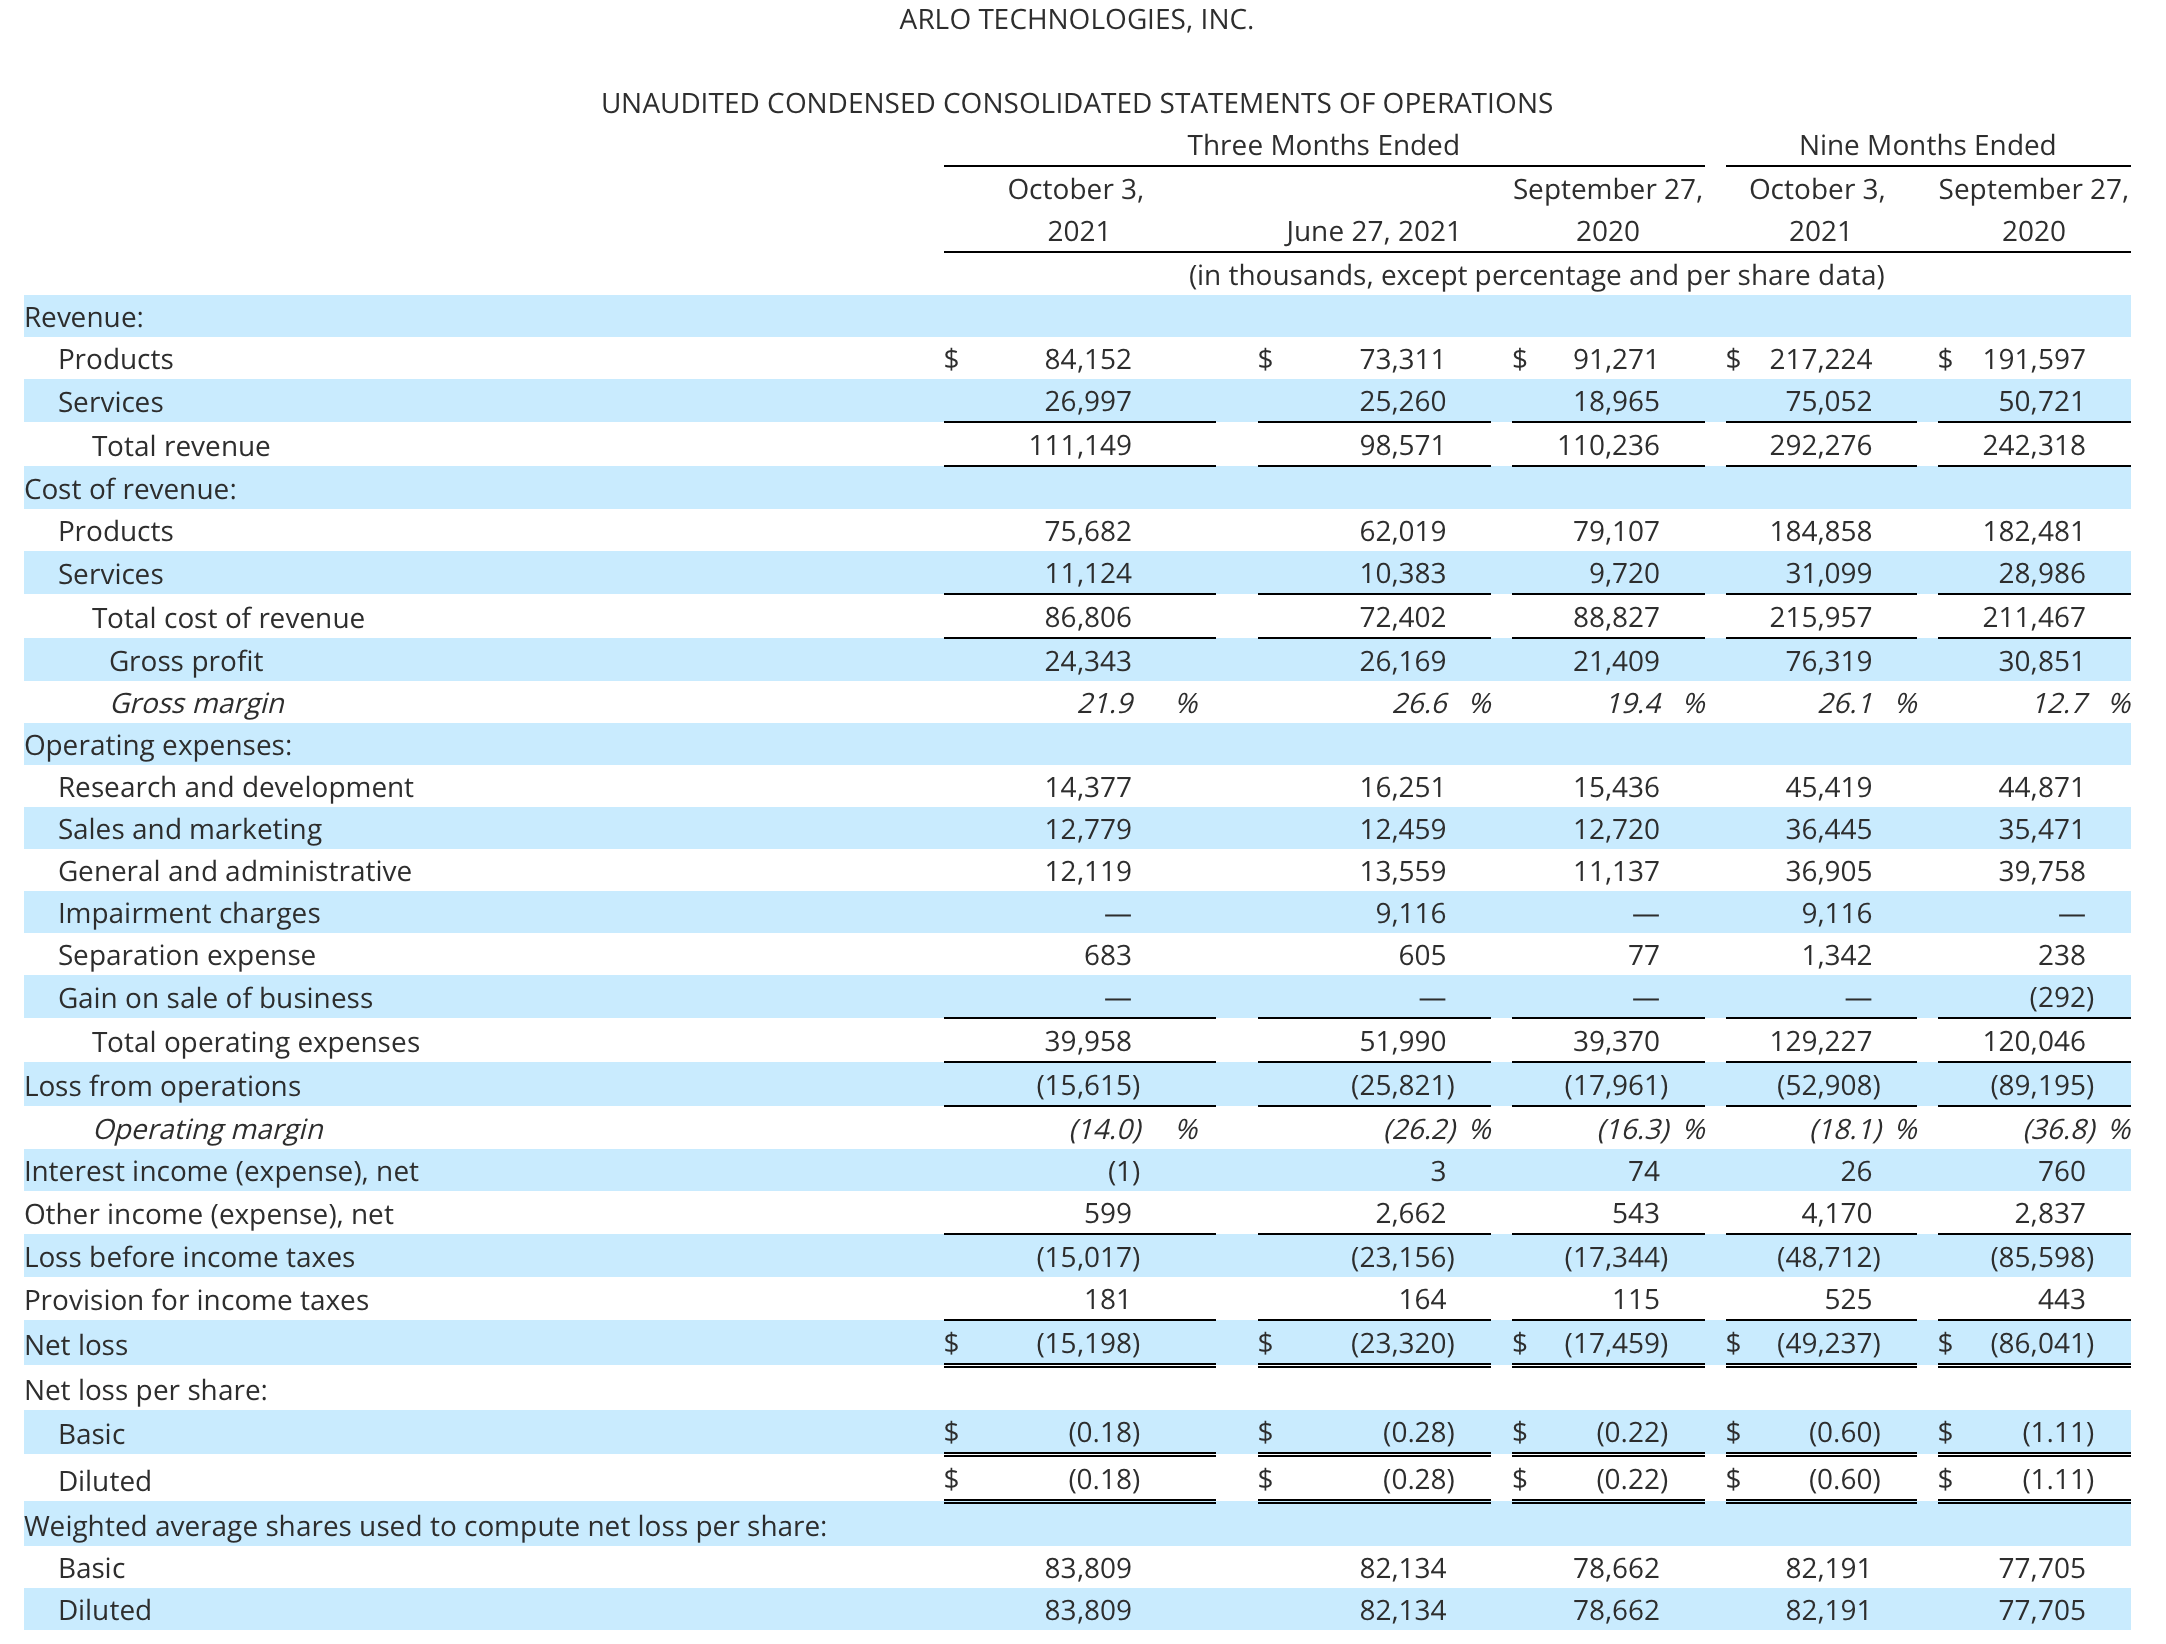The image size is (2166, 1644).
Task: Select Separation expense value 683
Action: [x=1107, y=955]
